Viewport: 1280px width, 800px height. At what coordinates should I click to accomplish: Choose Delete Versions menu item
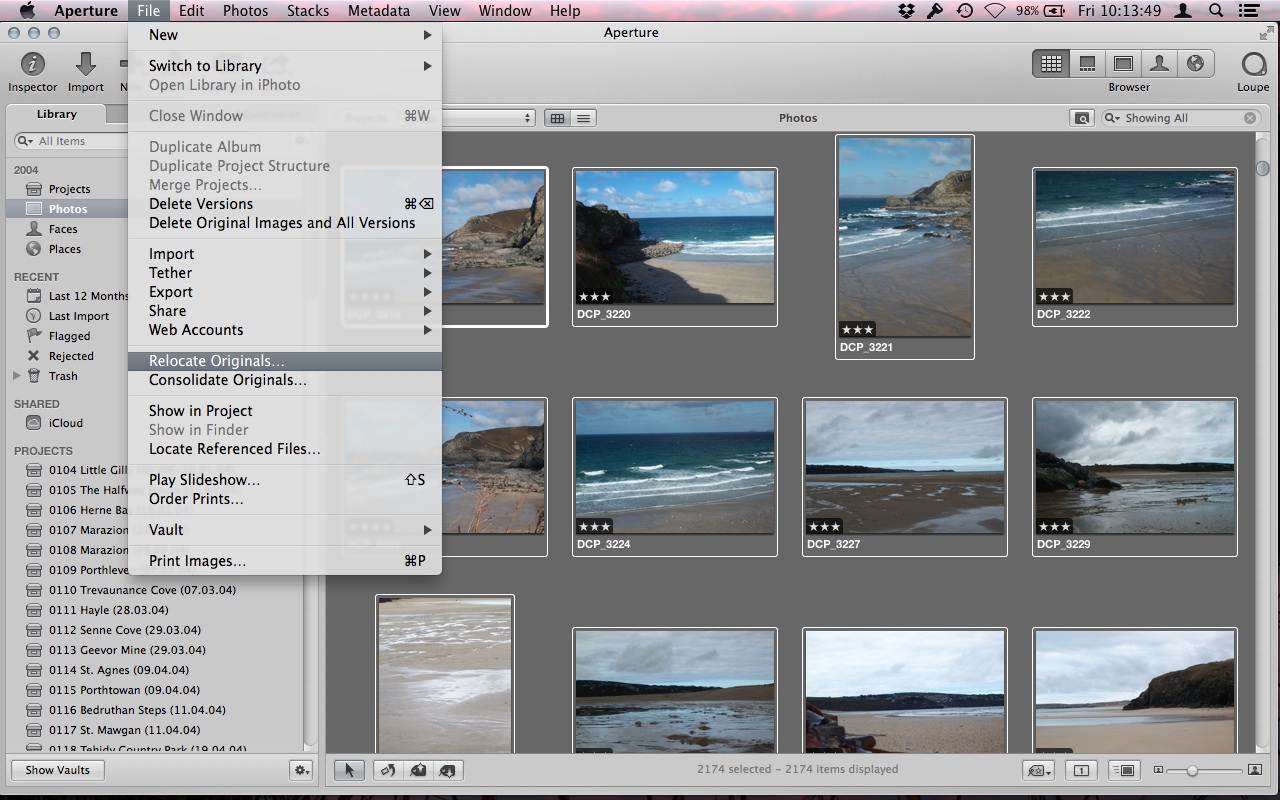[x=285, y=204]
